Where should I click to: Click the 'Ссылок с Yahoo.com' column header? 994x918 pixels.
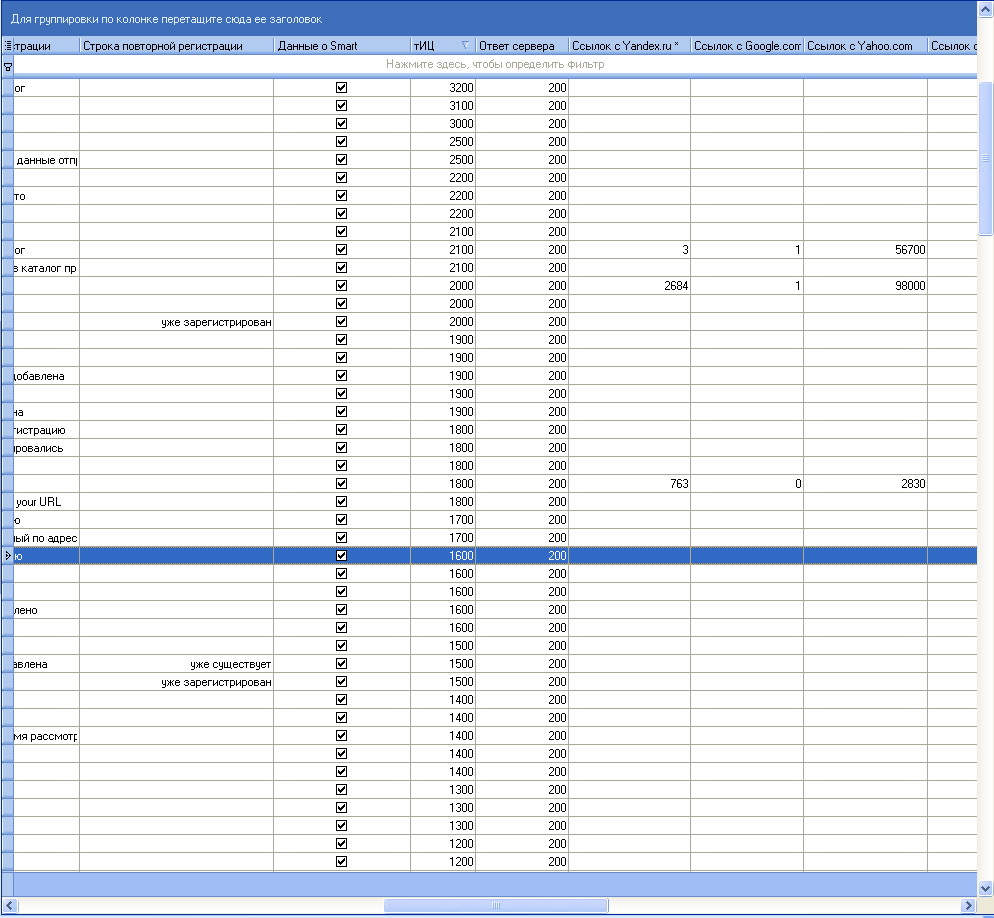864,46
